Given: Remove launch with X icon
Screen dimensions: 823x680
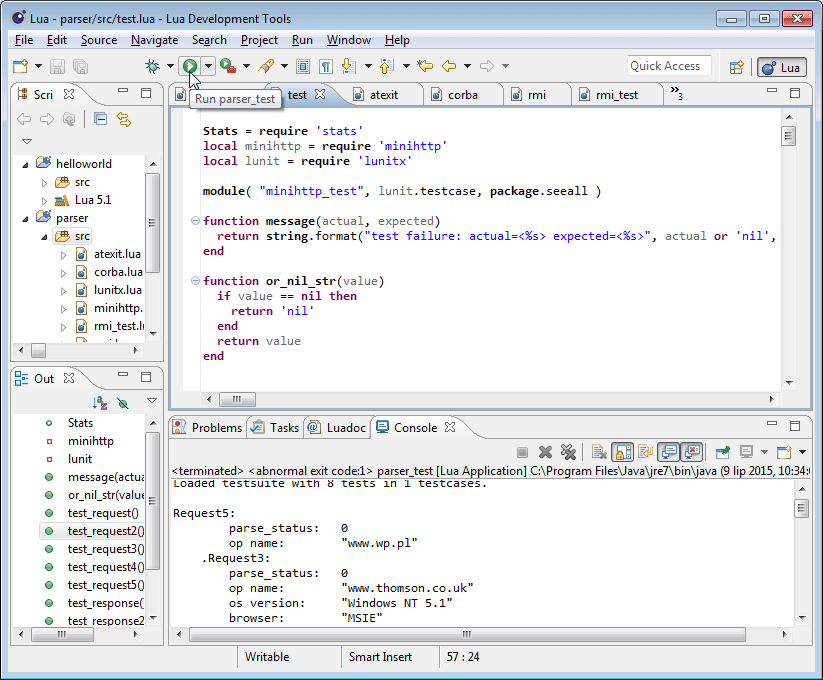Looking at the screenshot, I should click(x=545, y=452).
